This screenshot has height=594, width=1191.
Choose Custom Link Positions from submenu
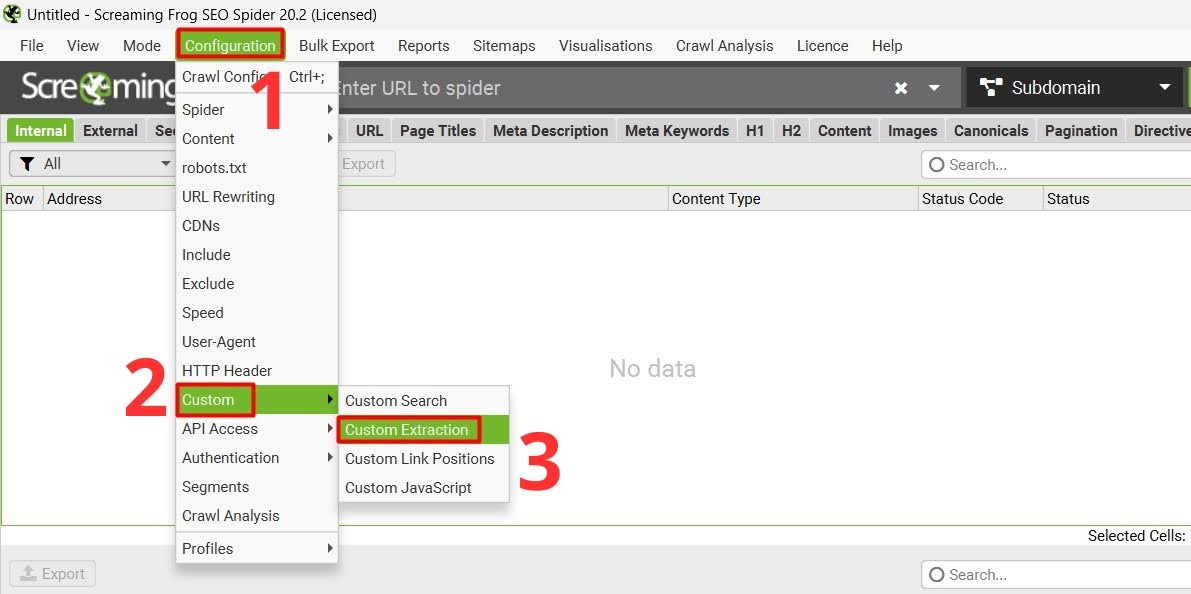click(423, 459)
